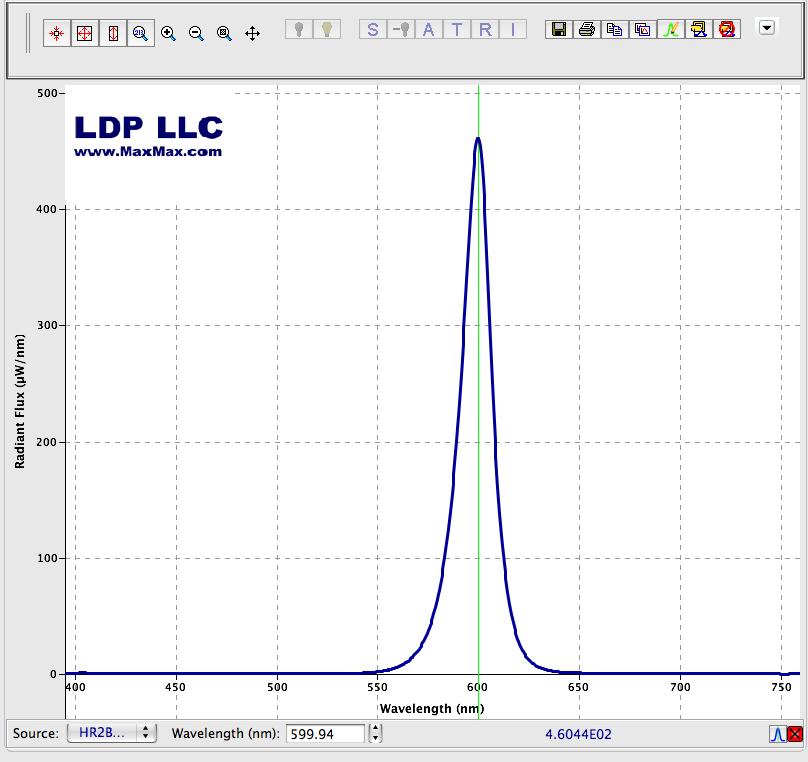
Task: Click the green-yellow curve overlay spectrum icon
Action: (671, 29)
